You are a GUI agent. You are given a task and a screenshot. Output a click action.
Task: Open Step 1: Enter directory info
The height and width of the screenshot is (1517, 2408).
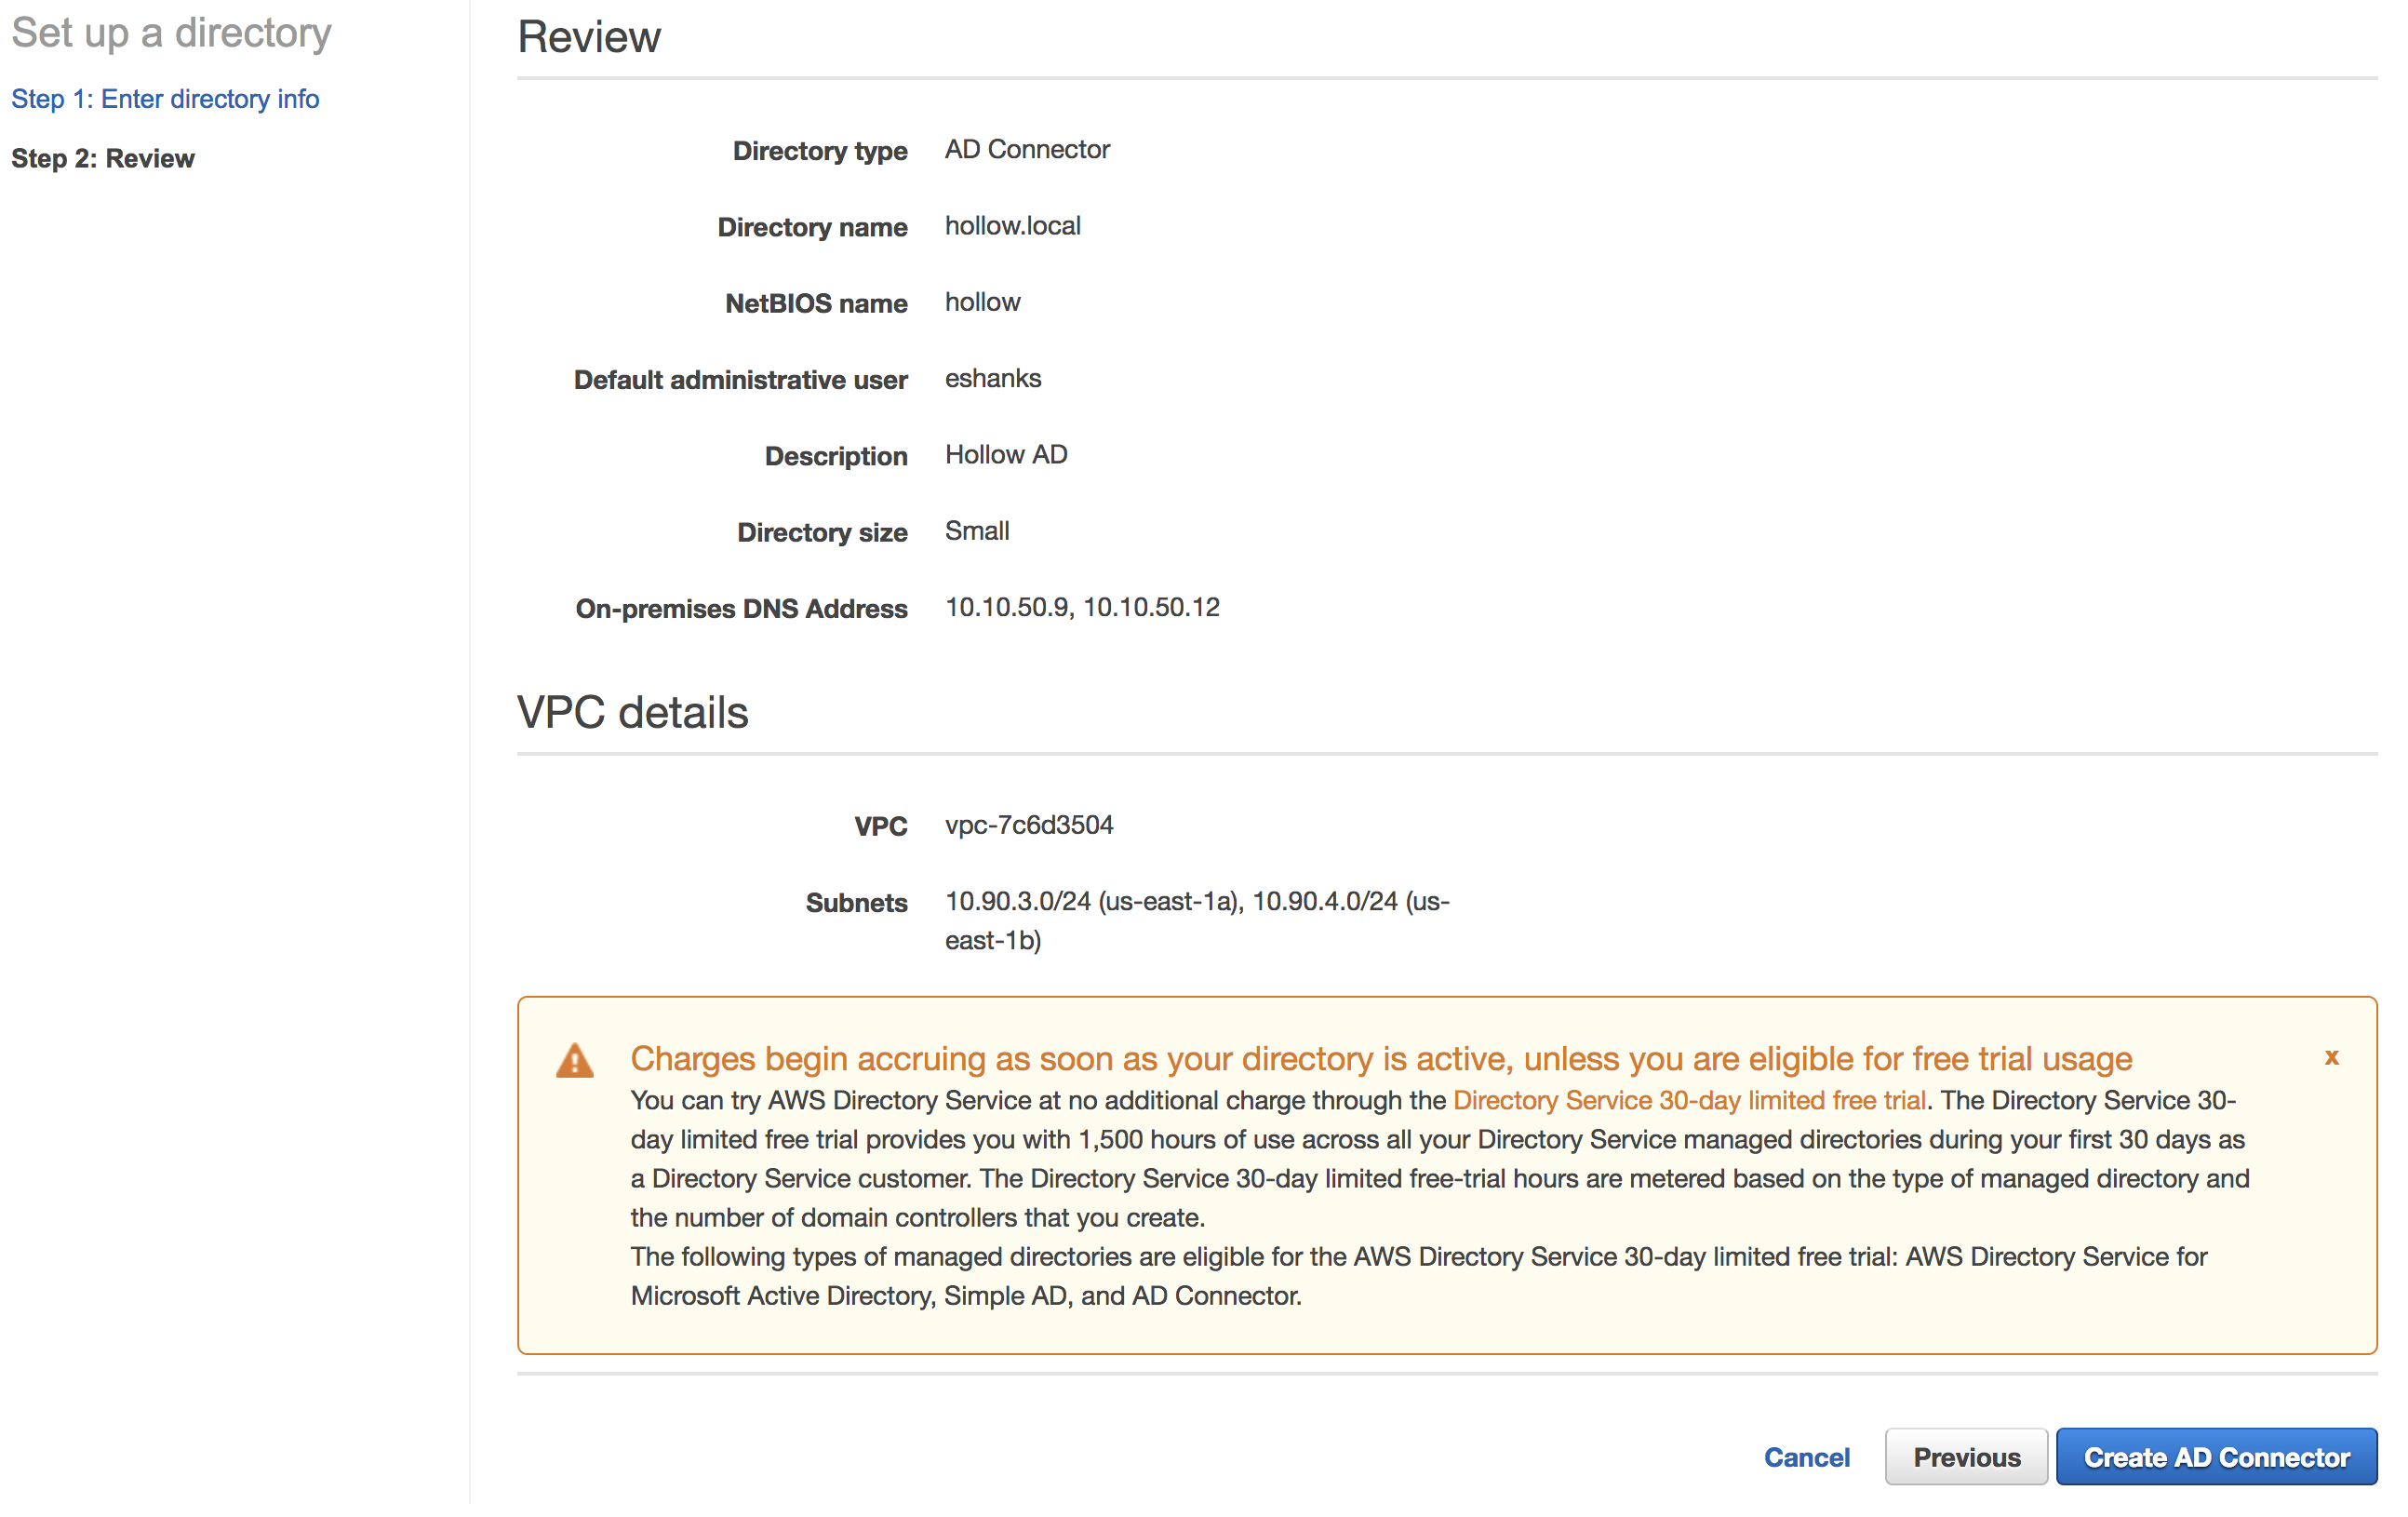tap(165, 99)
